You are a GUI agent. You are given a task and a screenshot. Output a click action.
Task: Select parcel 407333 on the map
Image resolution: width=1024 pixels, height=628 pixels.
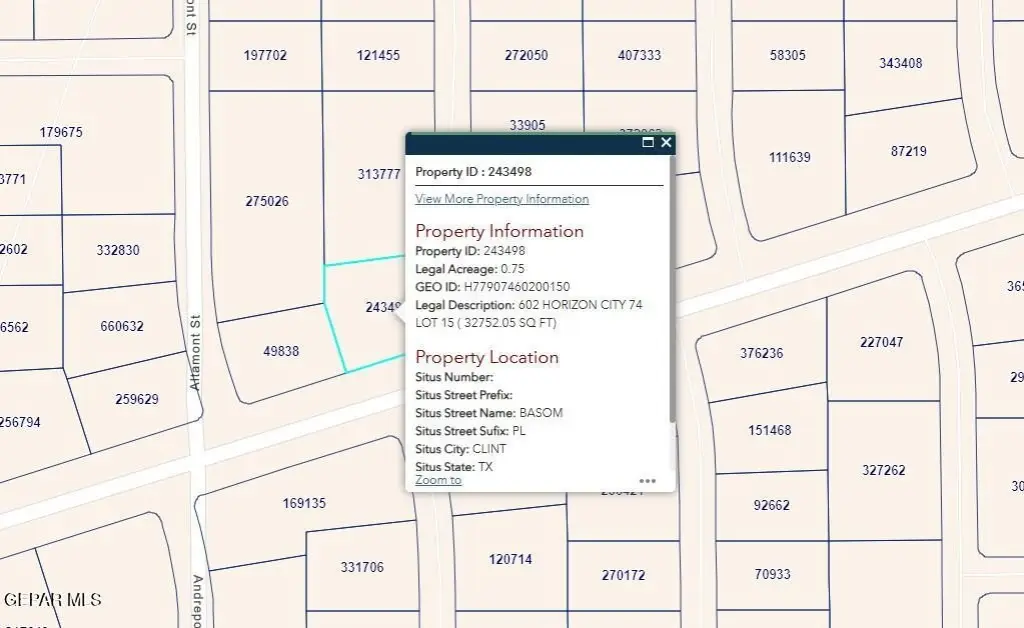click(x=639, y=55)
